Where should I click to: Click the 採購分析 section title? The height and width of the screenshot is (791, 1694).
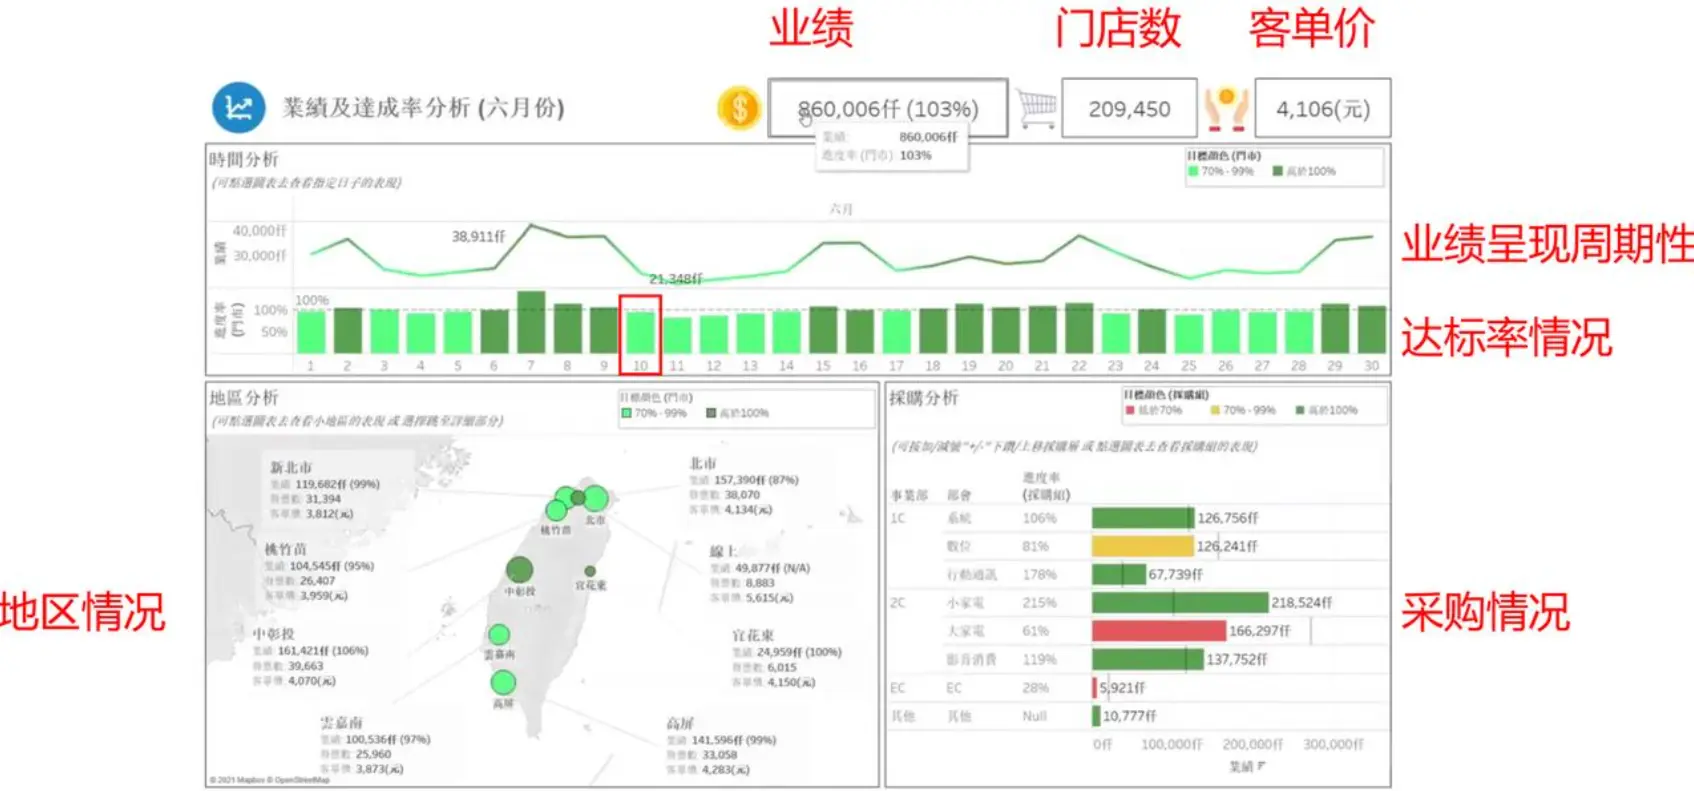click(923, 398)
